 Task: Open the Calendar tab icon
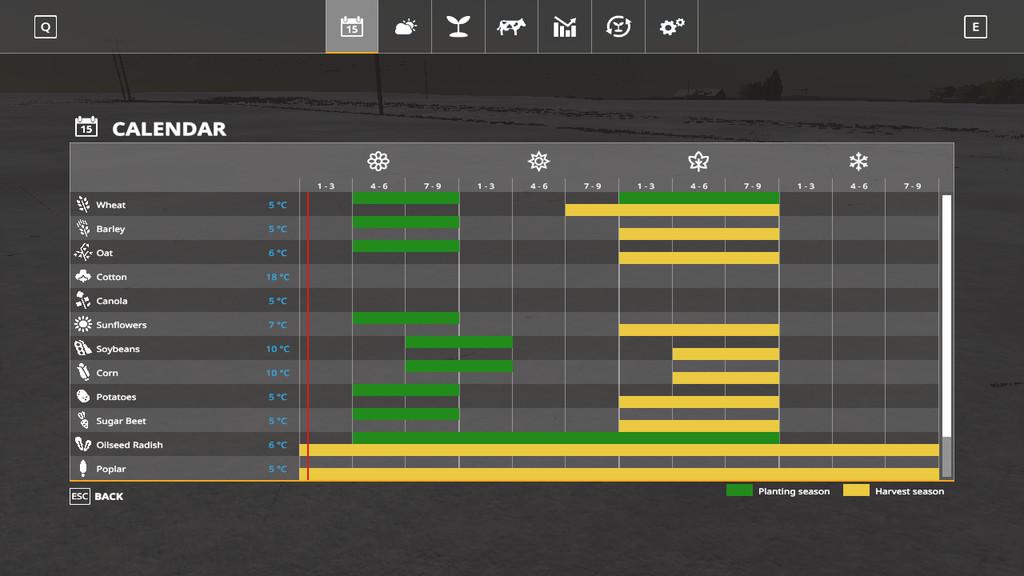[352, 27]
